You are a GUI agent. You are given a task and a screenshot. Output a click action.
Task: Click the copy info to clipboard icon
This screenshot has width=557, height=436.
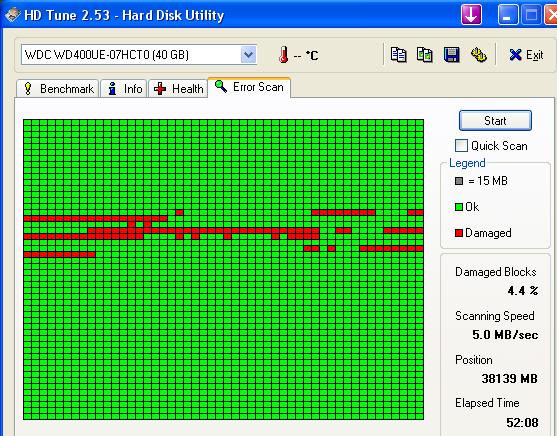[398, 55]
